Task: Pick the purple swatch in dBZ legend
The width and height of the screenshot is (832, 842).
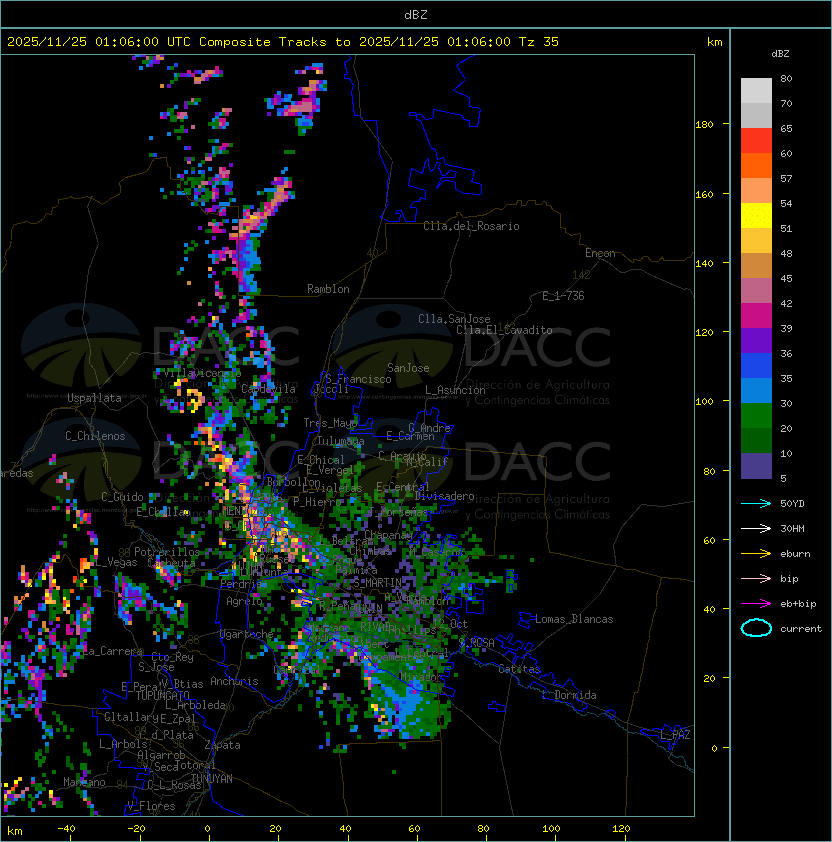Action: click(x=756, y=341)
